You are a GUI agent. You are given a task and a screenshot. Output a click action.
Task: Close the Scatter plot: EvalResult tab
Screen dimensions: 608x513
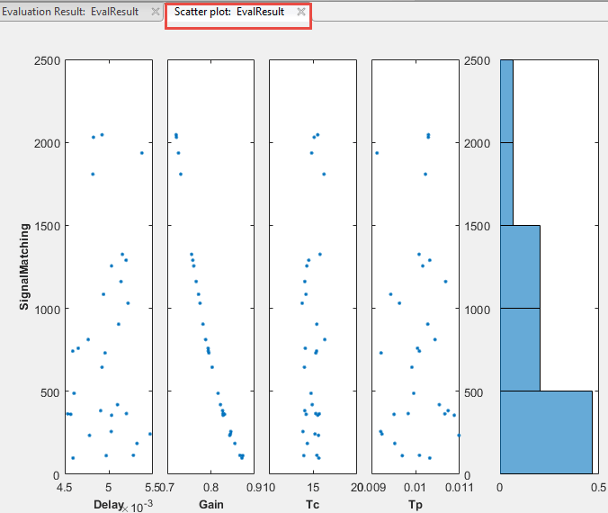click(301, 12)
